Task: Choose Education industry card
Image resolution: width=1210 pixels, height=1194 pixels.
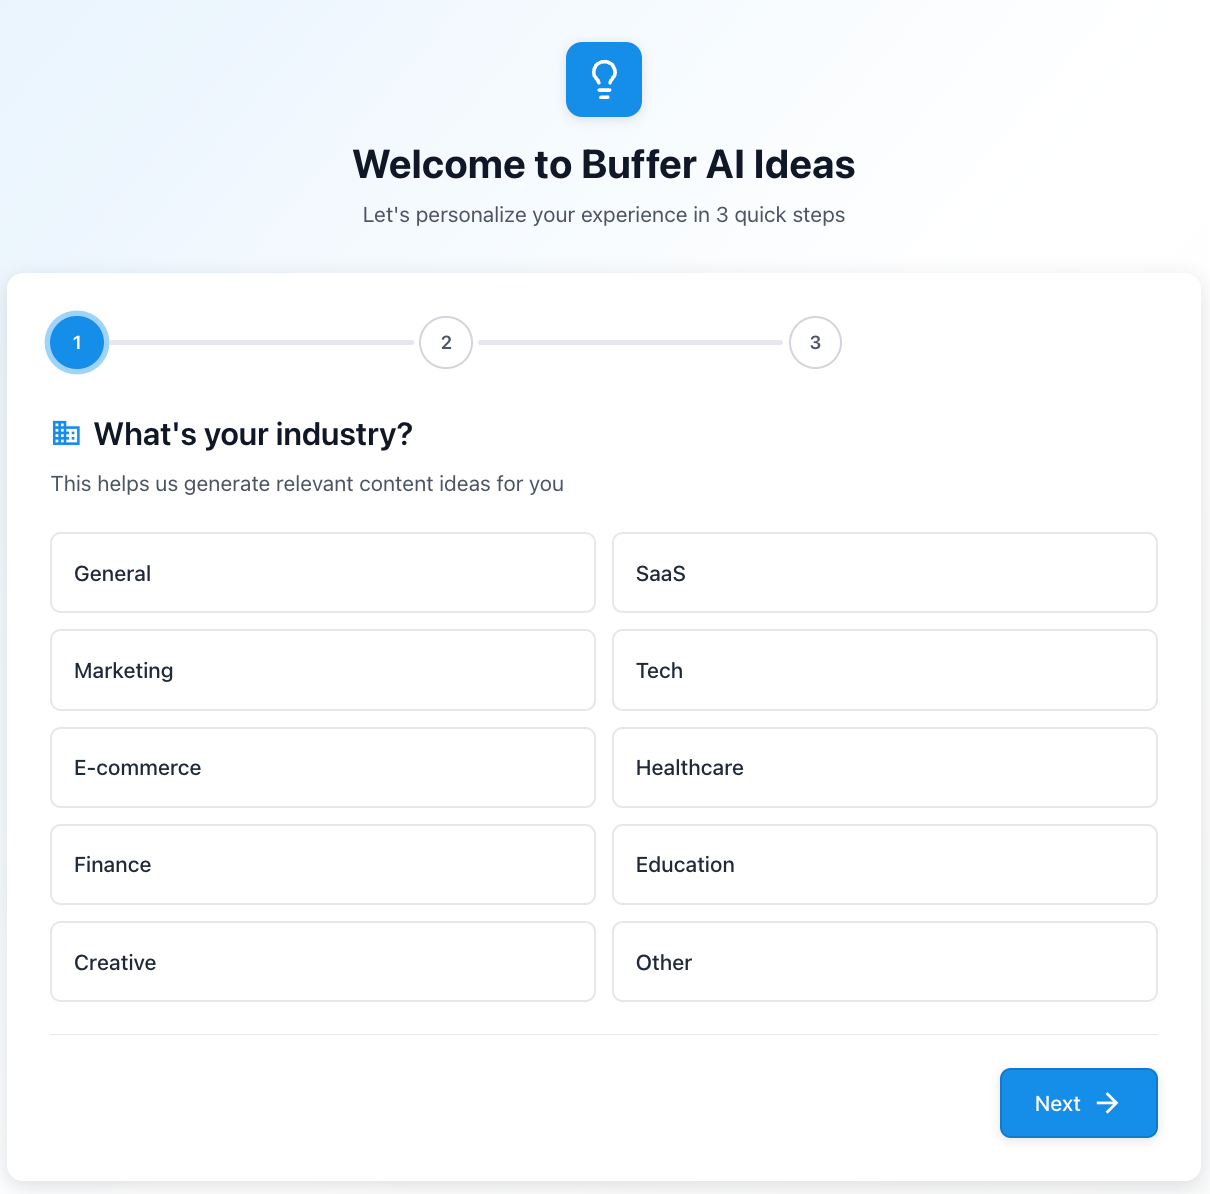Action: coord(885,864)
